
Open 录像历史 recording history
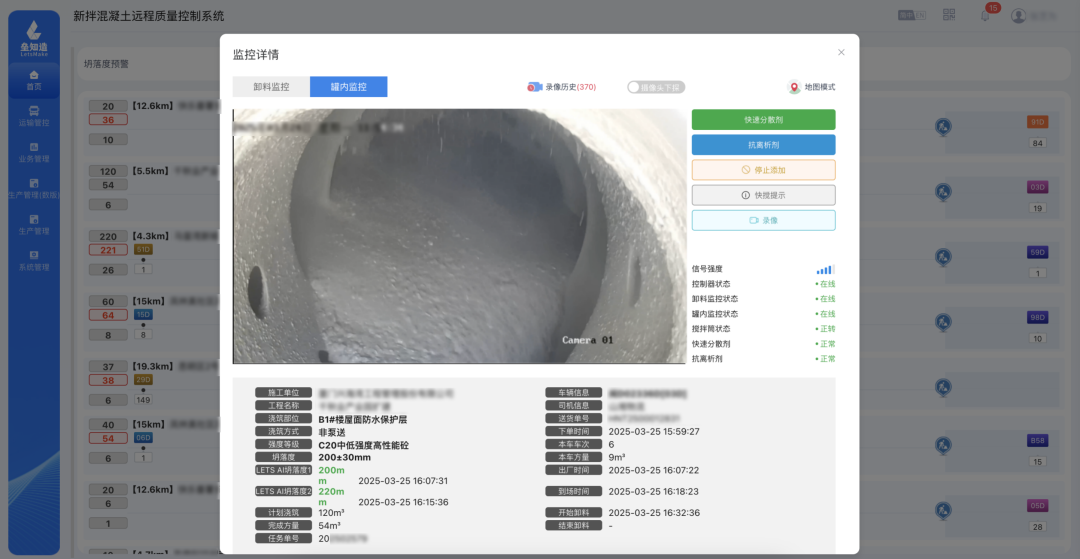coord(561,87)
